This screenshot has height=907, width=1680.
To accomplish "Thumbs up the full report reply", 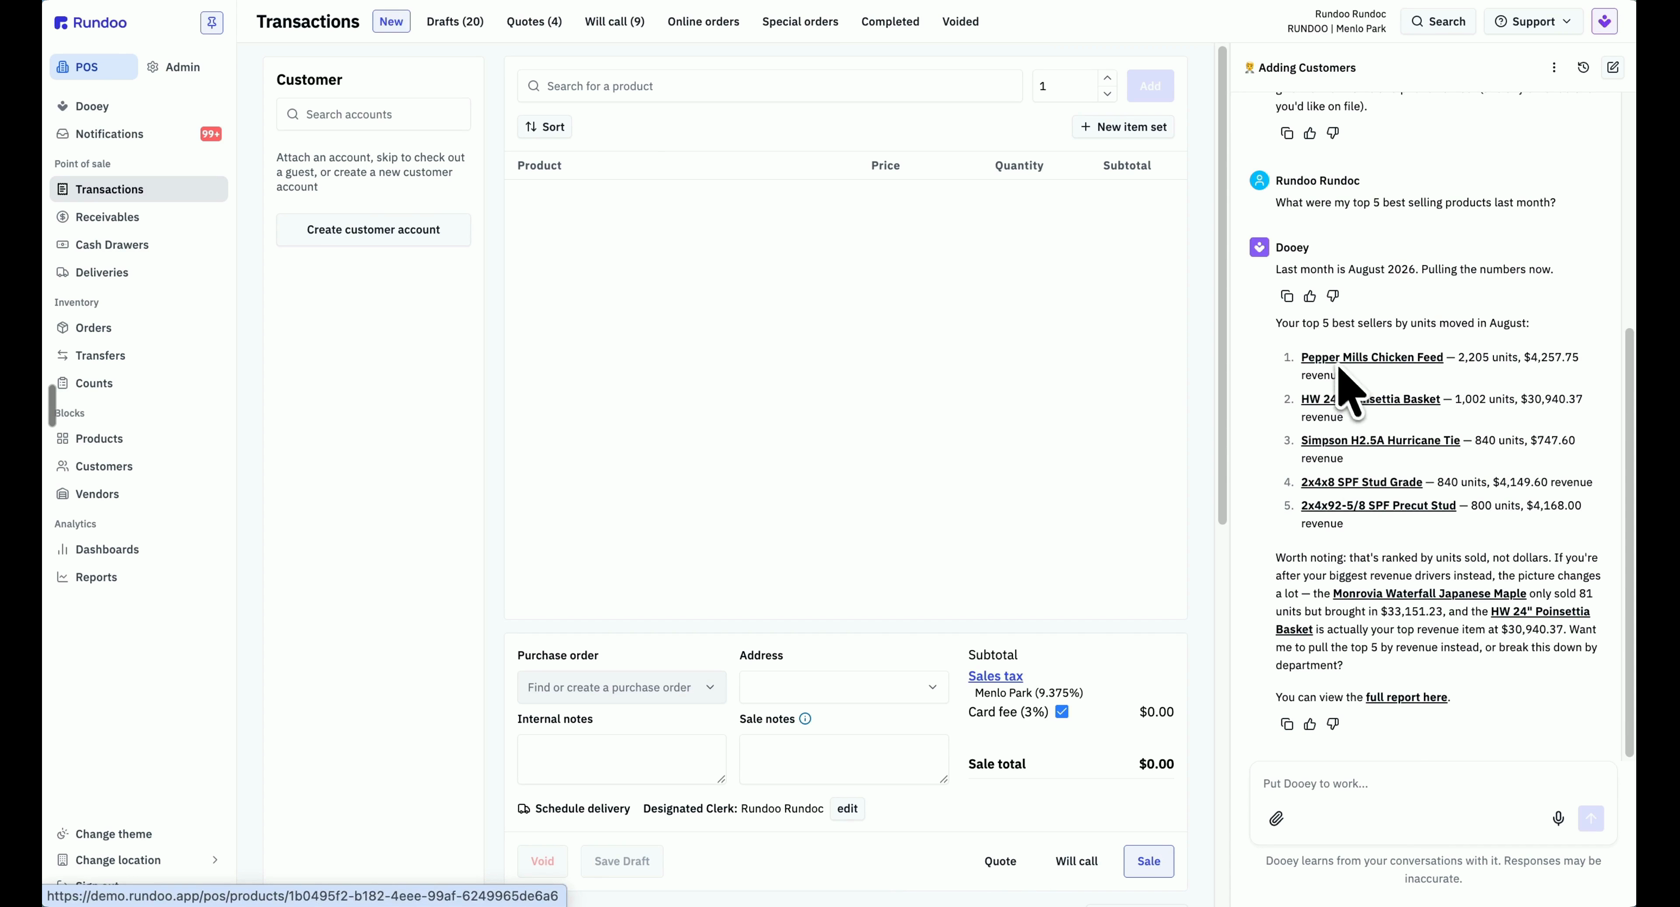I will pos(1310,724).
